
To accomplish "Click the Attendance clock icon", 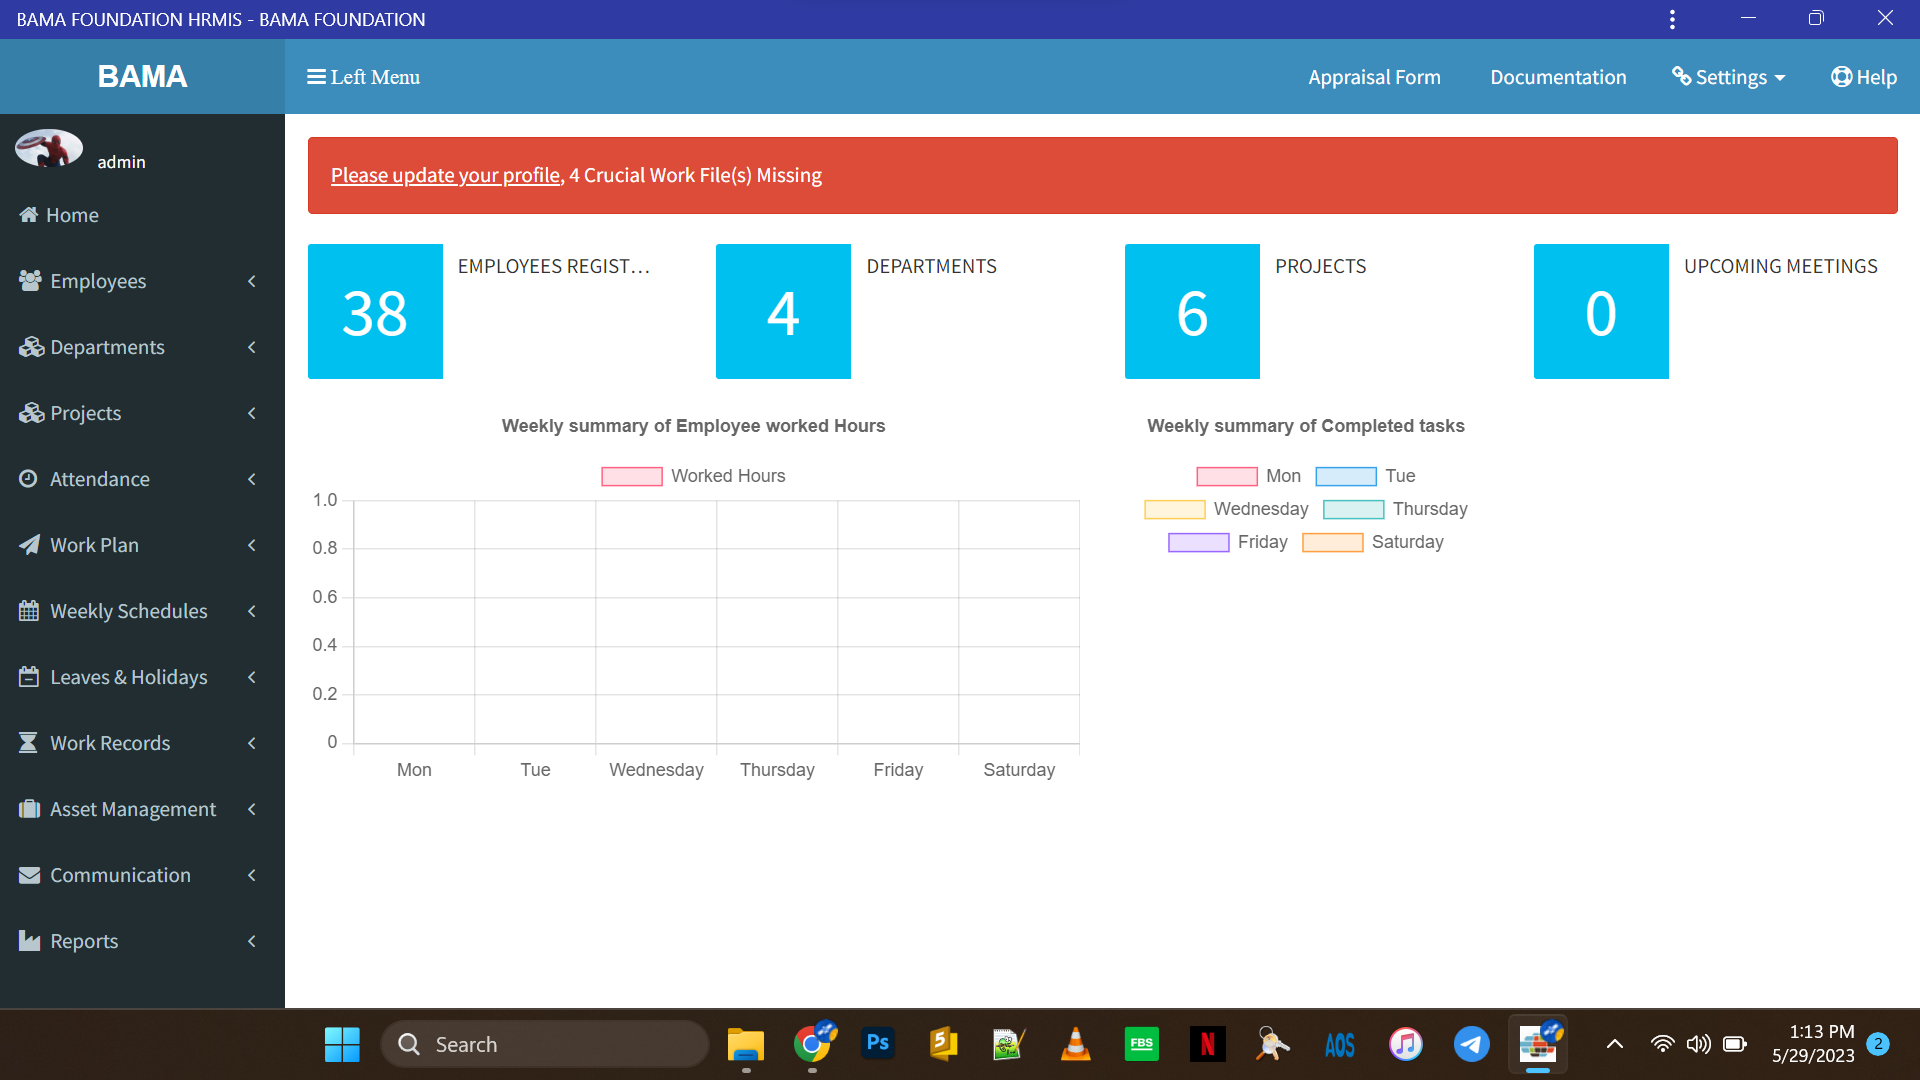I will (28, 479).
